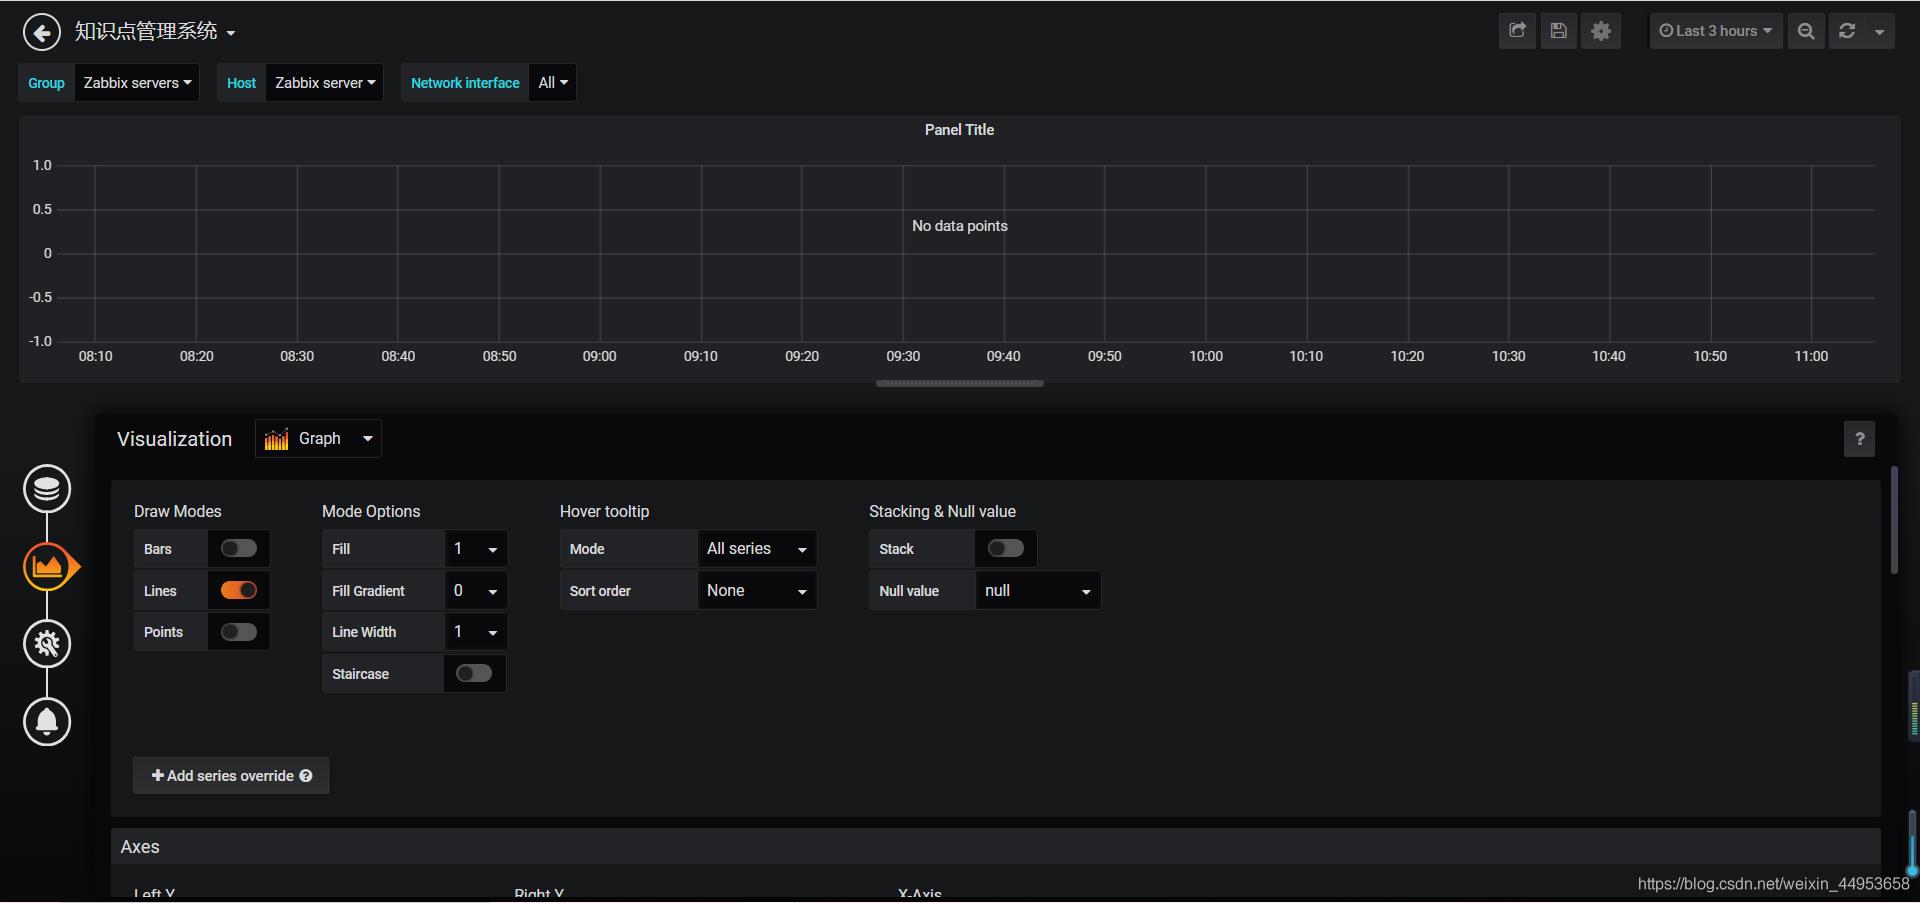This screenshot has height=903, width=1920.
Task: Click the Group variable label
Action: (x=46, y=83)
